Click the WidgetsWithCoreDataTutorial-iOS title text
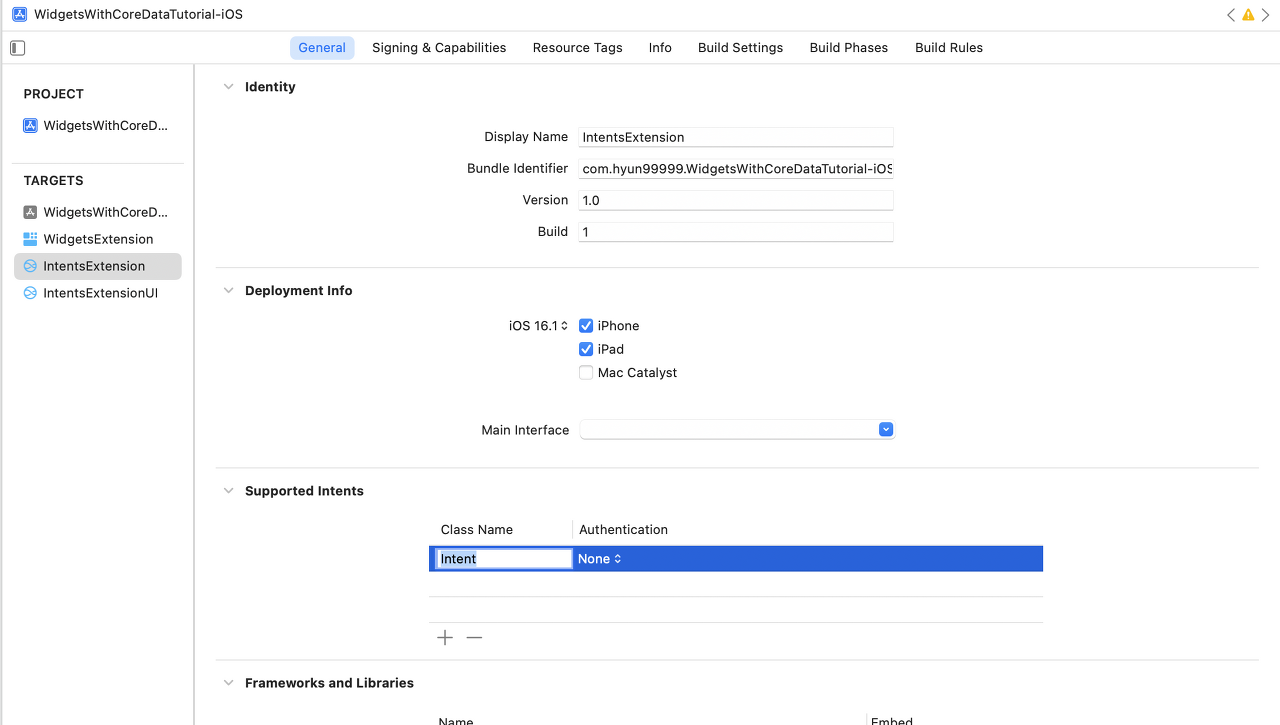The width and height of the screenshot is (1280, 725). [x=138, y=15]
